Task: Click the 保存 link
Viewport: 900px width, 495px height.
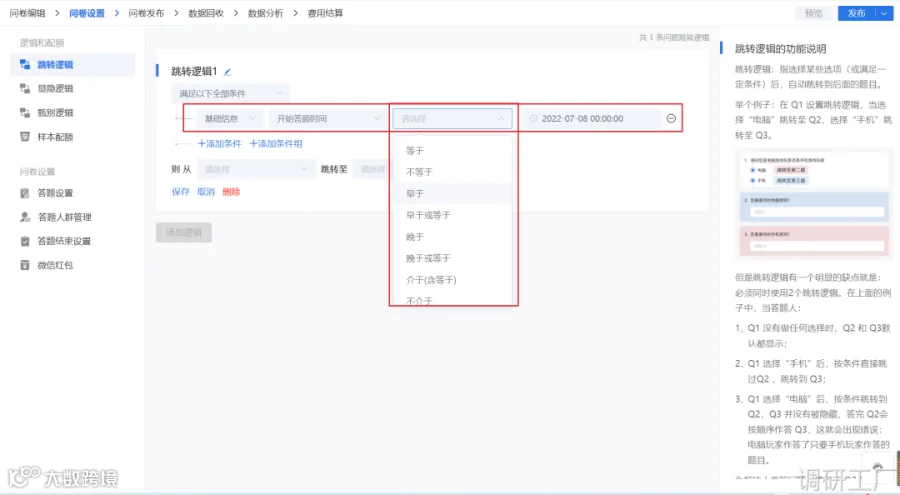Action: [180, 192]
